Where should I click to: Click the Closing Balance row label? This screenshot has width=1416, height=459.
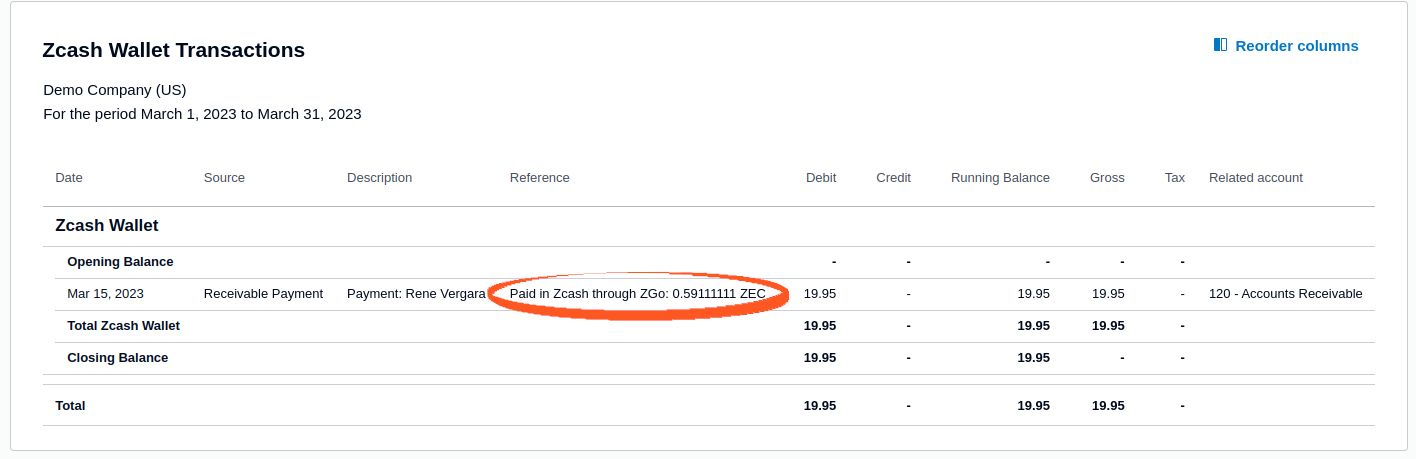click(117, 358)
